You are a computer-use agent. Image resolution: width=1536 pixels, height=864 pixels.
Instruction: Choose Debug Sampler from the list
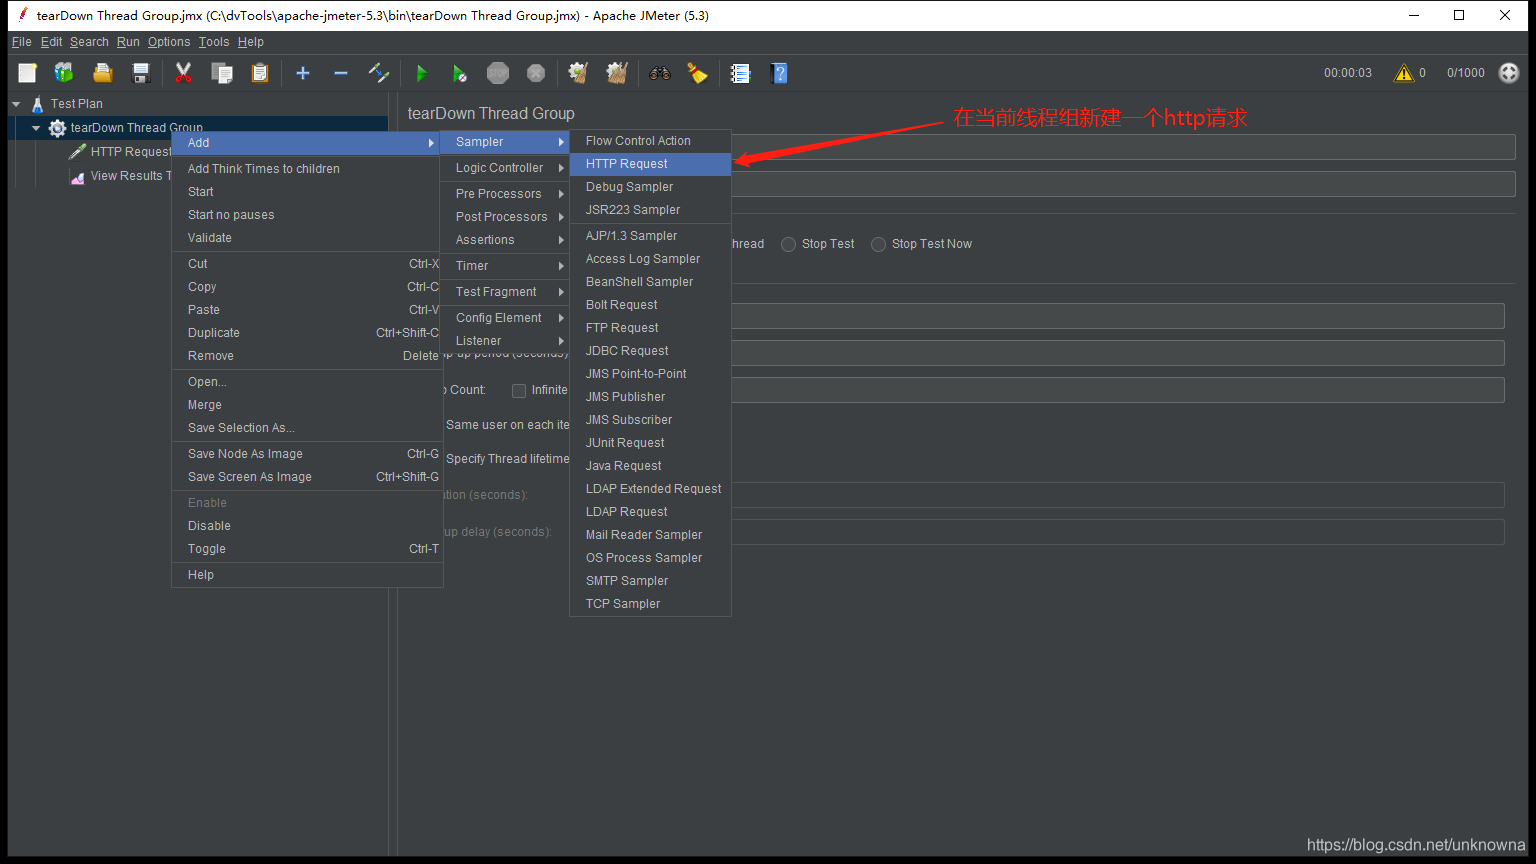pos(650,187)
